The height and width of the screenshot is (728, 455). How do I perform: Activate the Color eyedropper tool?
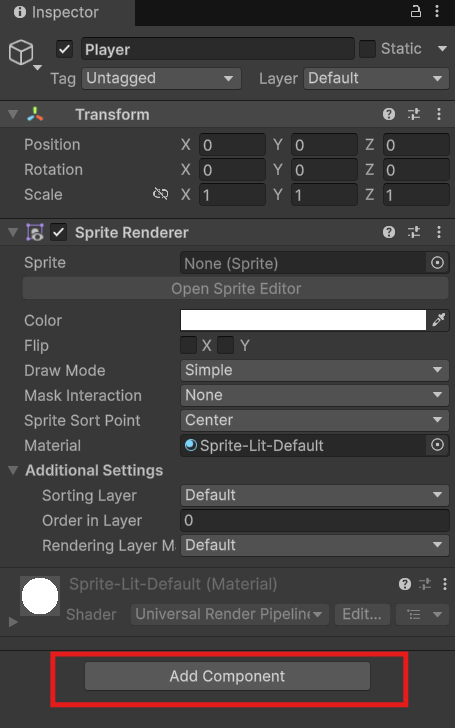[438, 320]
